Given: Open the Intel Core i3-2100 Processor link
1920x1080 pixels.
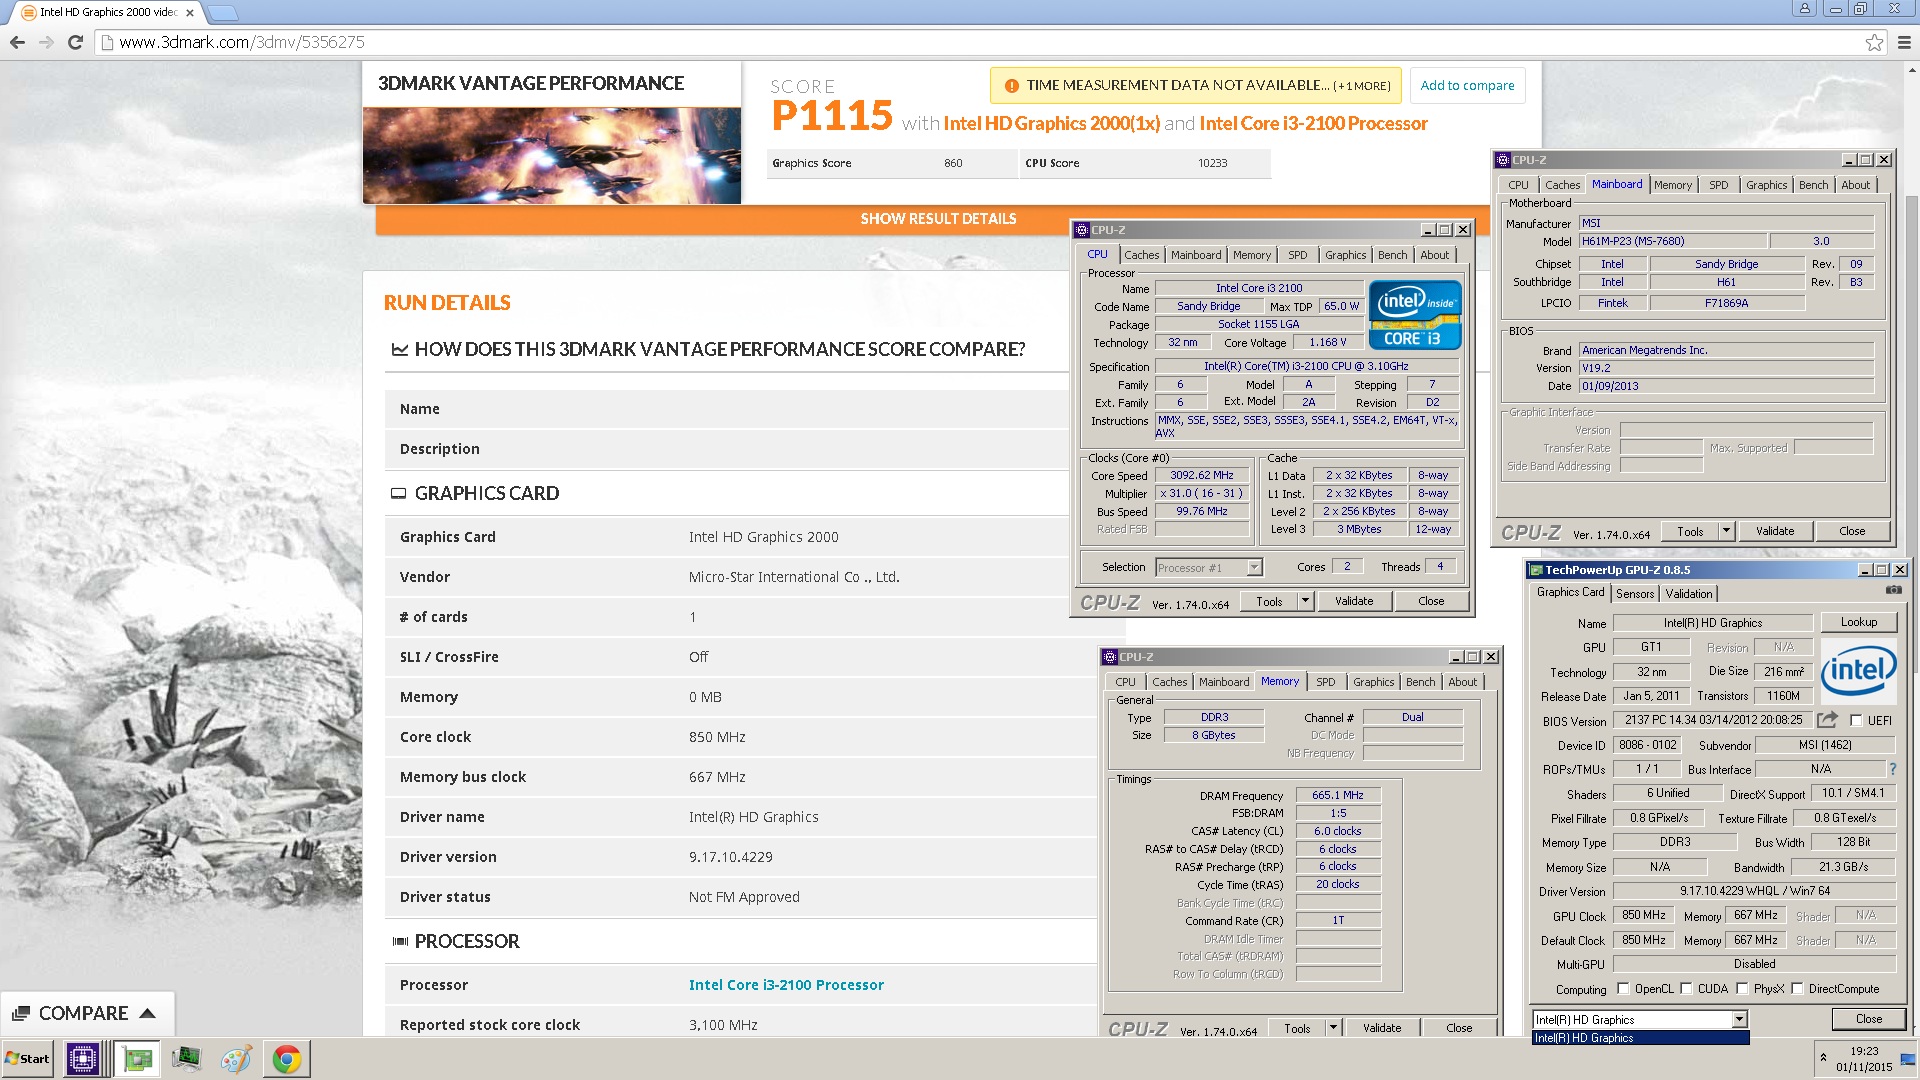Looking at the screenshot, I should tap(786, 985).
